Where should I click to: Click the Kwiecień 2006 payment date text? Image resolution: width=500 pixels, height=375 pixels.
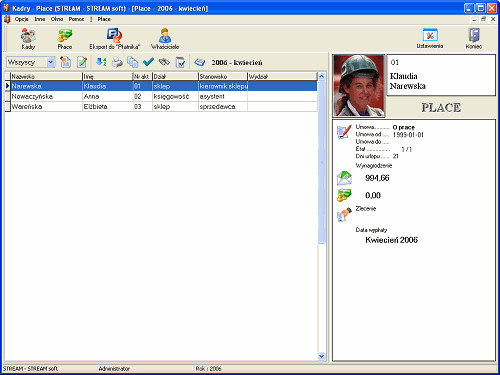(391, 240)
